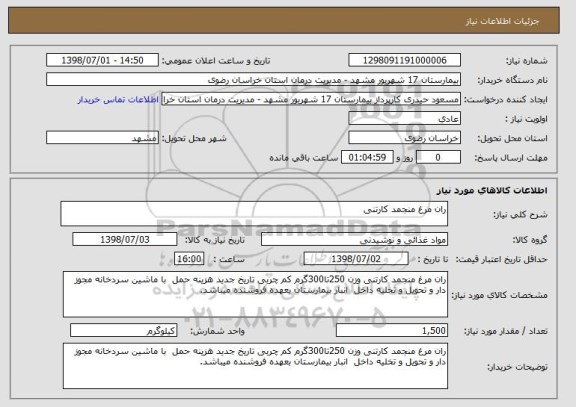Image resolution: width=576 pixels, height=407 pixels.
Task: Click the واحد شمارش field کیلوگرم
Action: [124, 331]
